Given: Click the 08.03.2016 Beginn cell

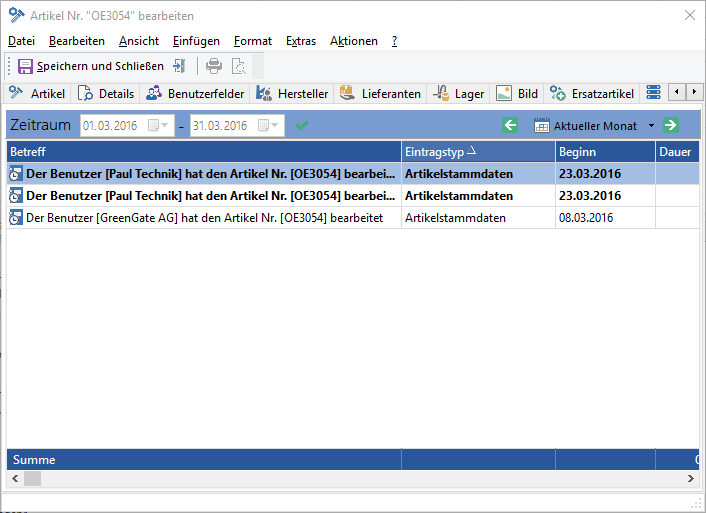Looking at the screenshot, I should tap(606, 218).
